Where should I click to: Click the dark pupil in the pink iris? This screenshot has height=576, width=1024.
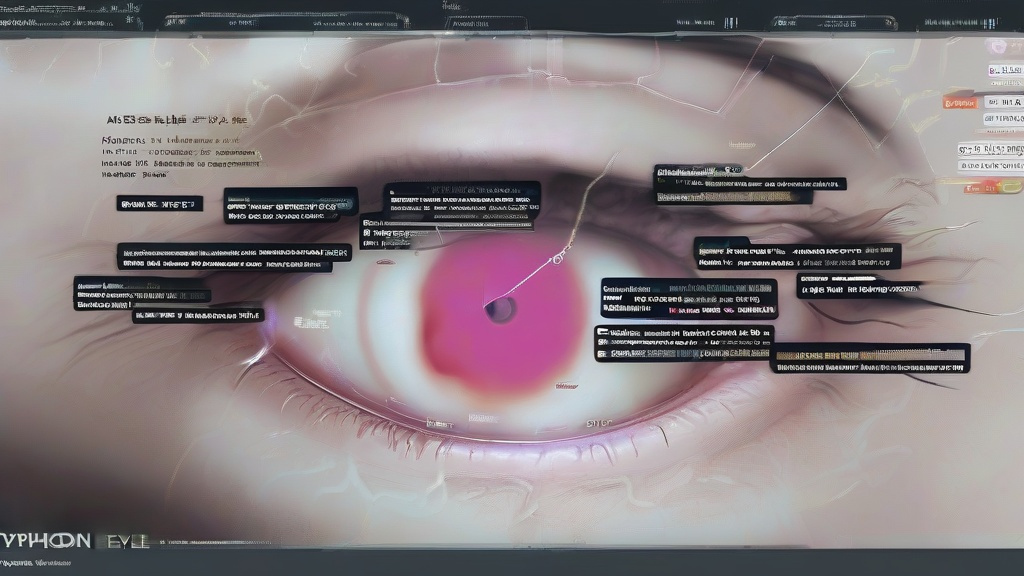tap(500, 309)
